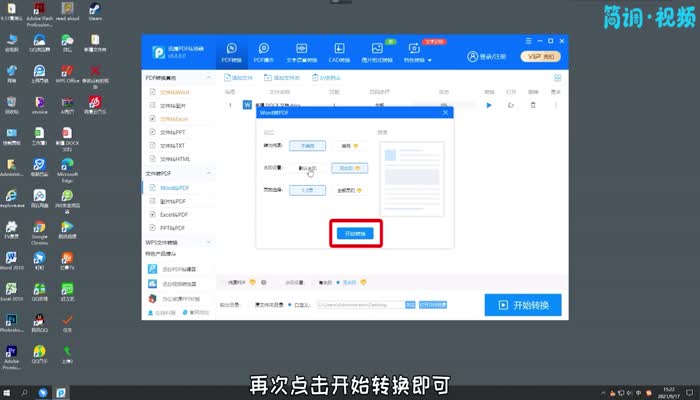Click the output directory path field

[358, 304]
